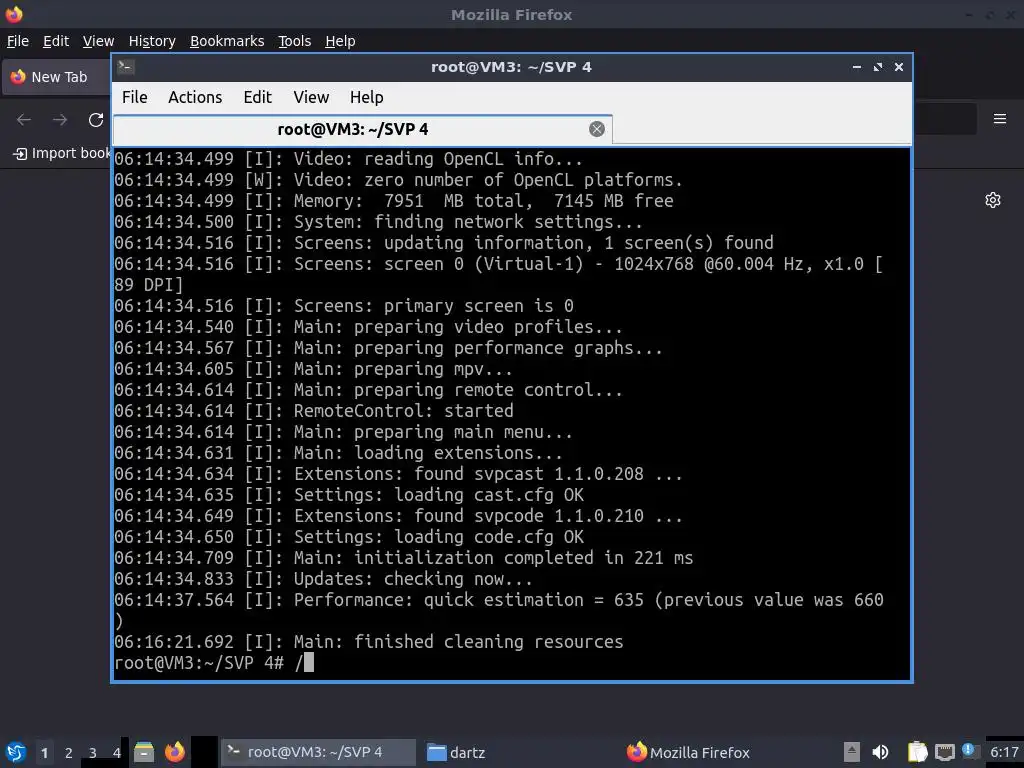
Task: Select dartz folder taskbar entry
Action: click(455, 752)
